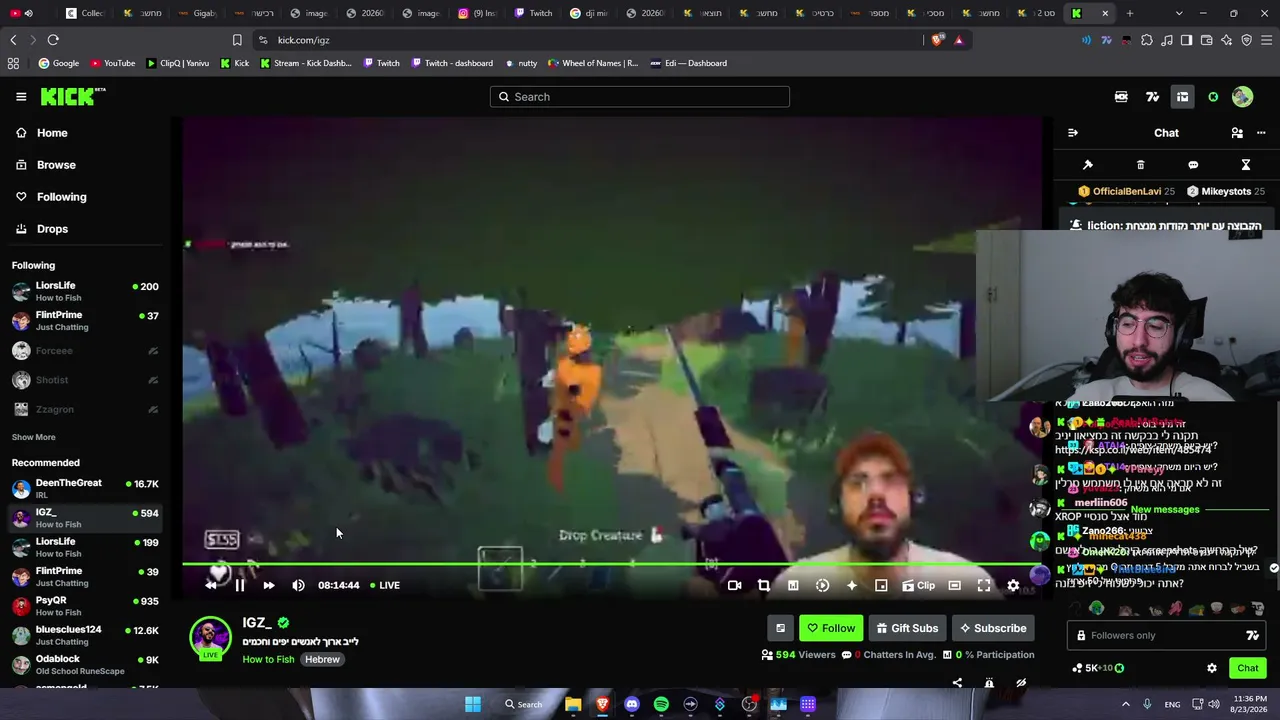
Task: Open video player settings gear
Action: (1013, 585)
